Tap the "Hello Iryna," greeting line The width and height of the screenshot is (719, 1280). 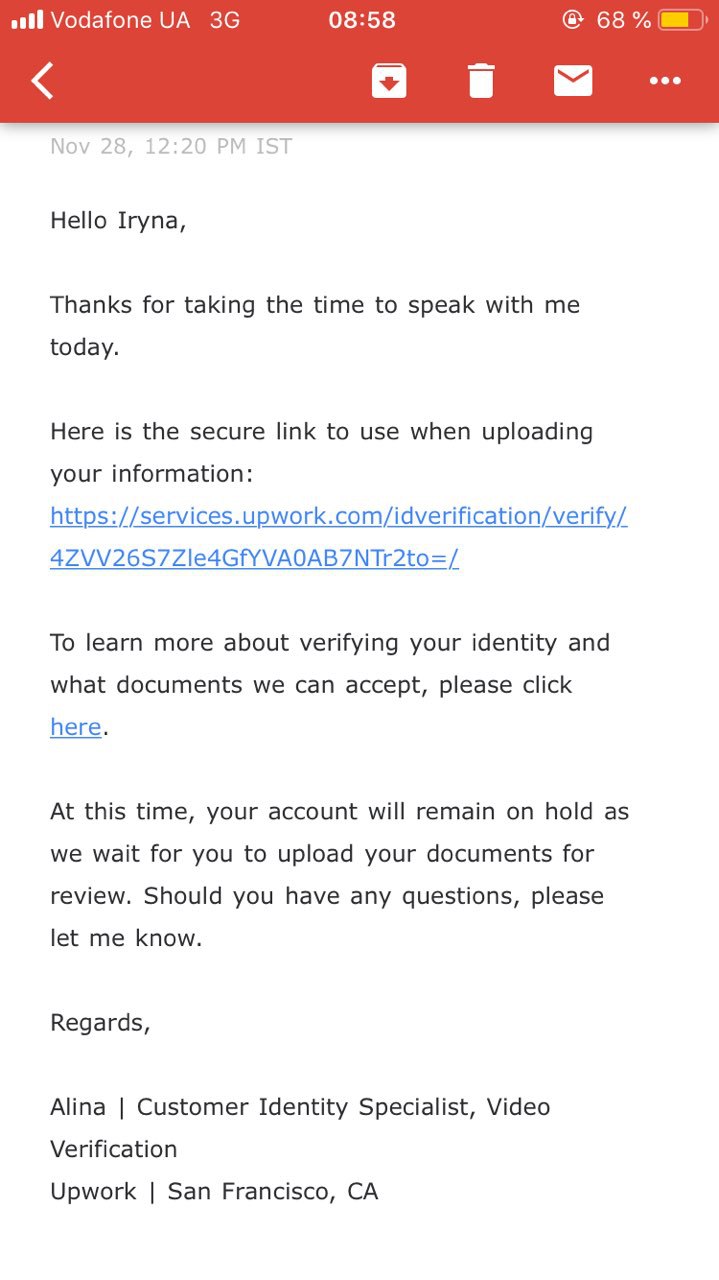pos(118,220)
